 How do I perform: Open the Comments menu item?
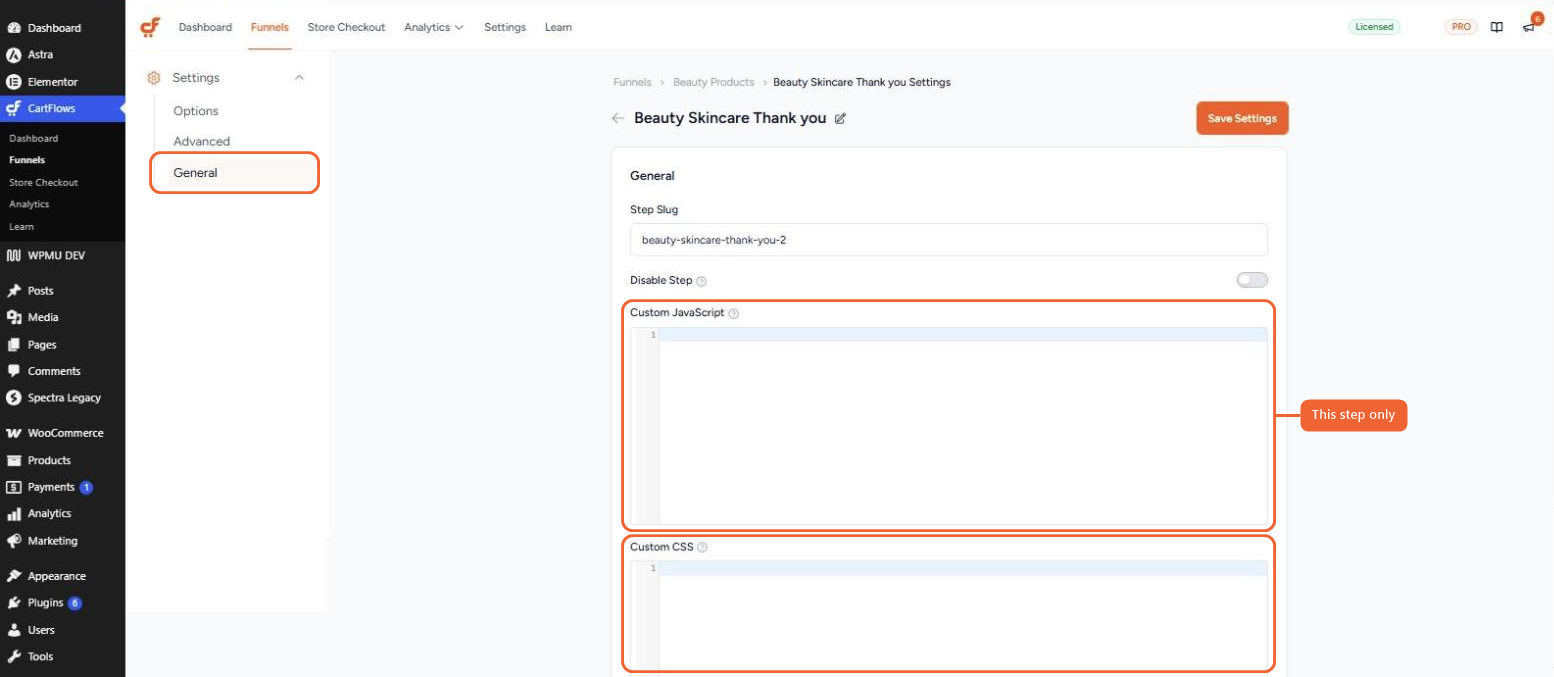(x=62, y=371)
